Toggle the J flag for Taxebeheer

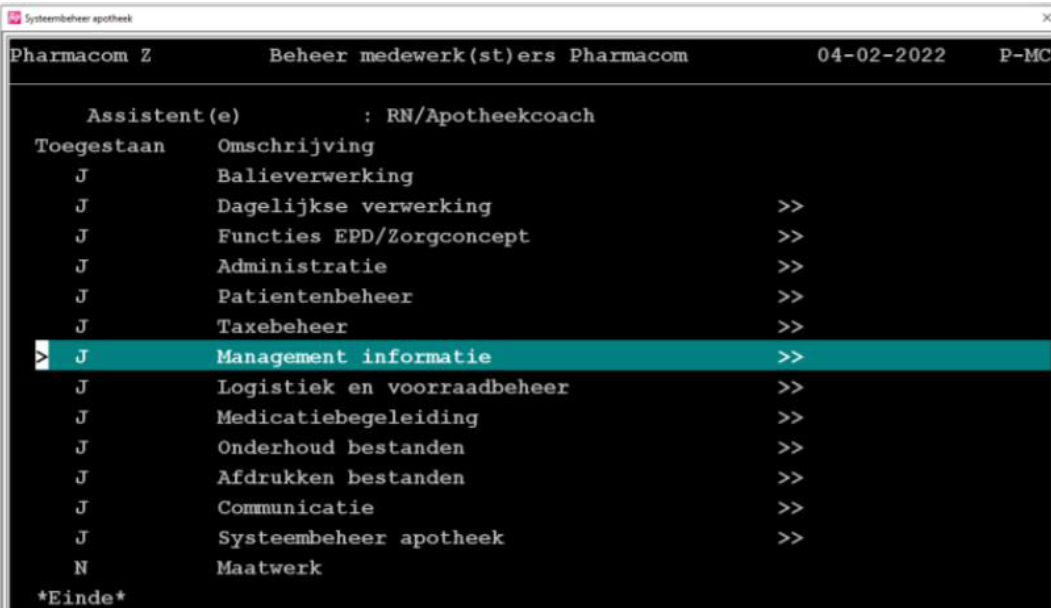point(81,327)
